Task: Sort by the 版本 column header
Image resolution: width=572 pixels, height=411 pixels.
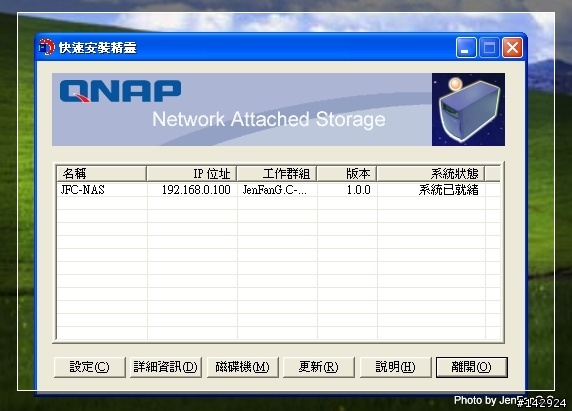Action: 347,174
